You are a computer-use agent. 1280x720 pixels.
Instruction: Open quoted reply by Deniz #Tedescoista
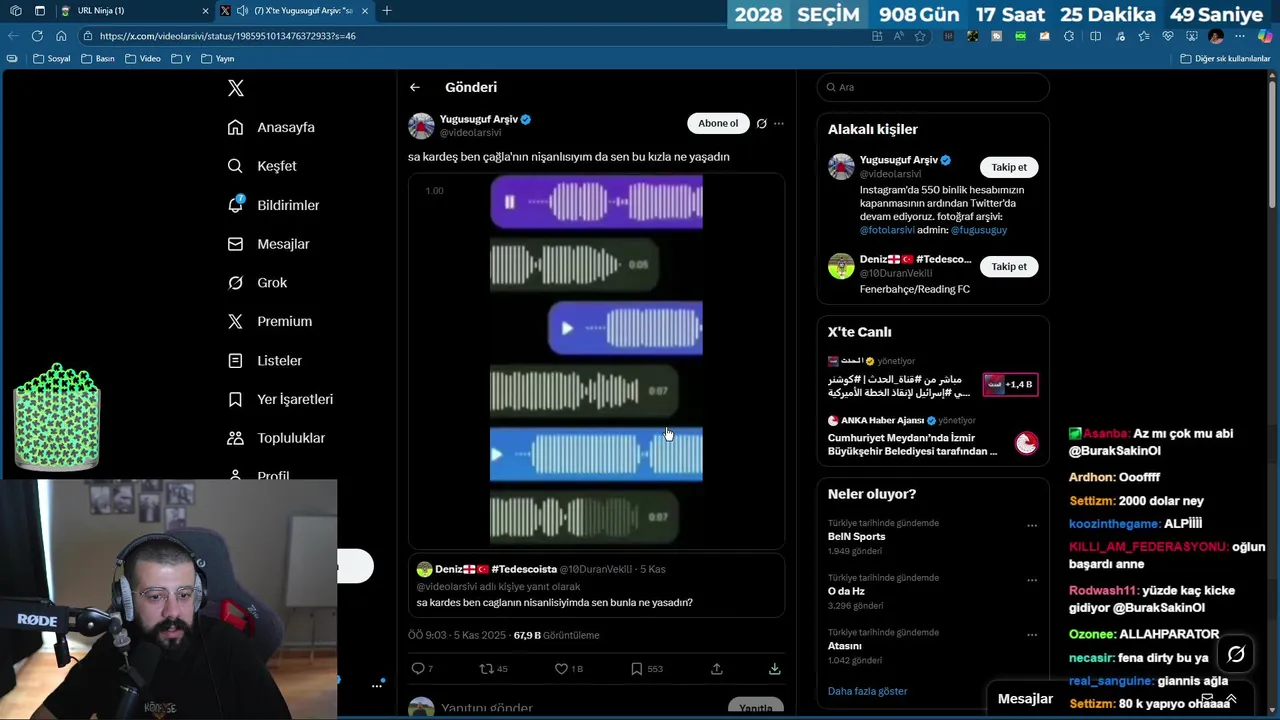point(596,586)
